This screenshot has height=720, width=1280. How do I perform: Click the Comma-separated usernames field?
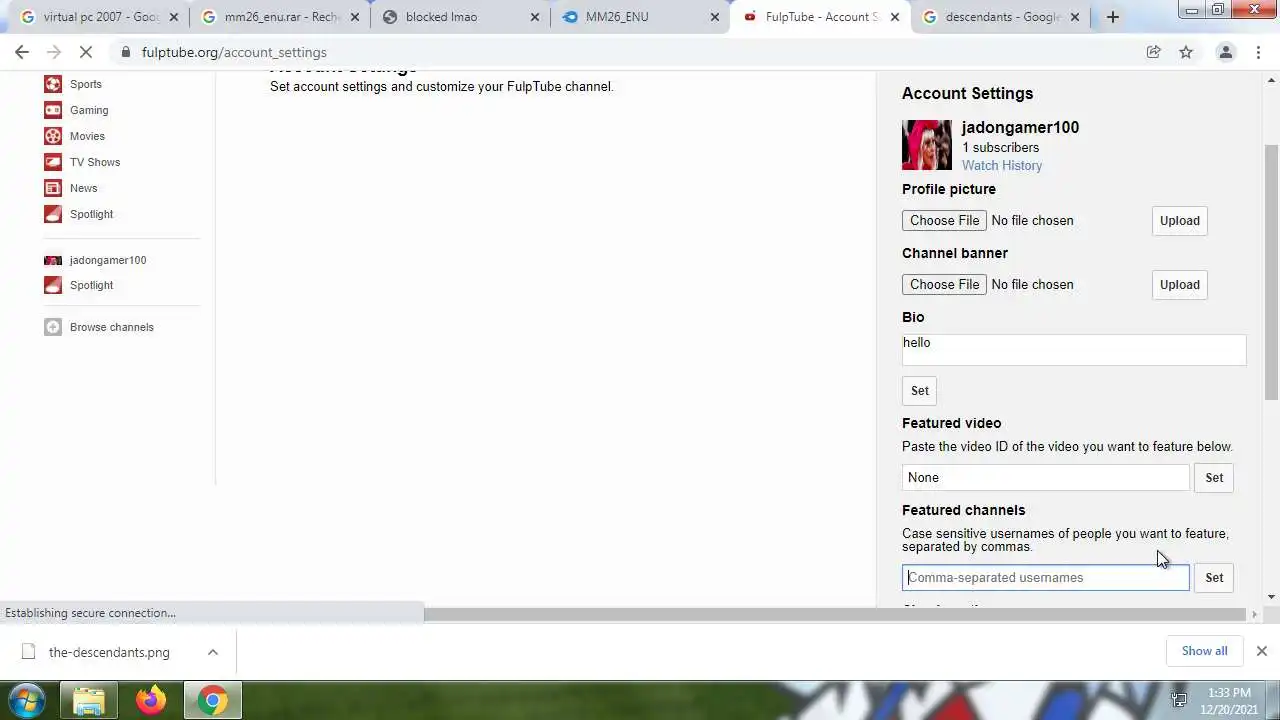click(1046, 578)
